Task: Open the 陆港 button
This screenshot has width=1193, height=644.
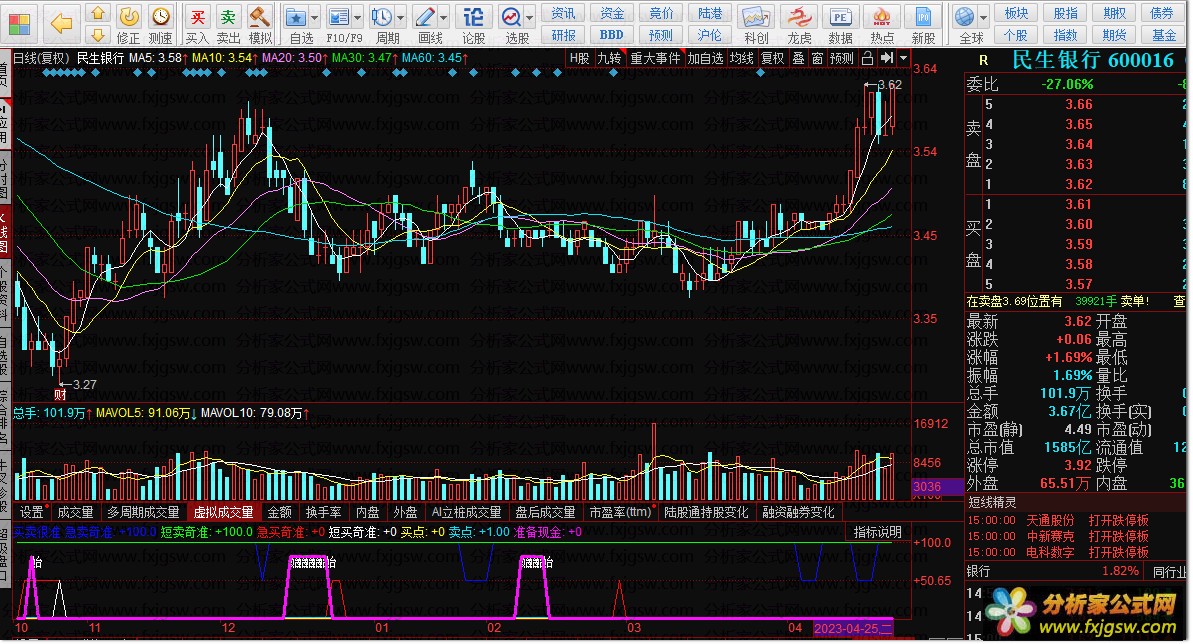Action: pyautogui.click(x=710, y=13)
